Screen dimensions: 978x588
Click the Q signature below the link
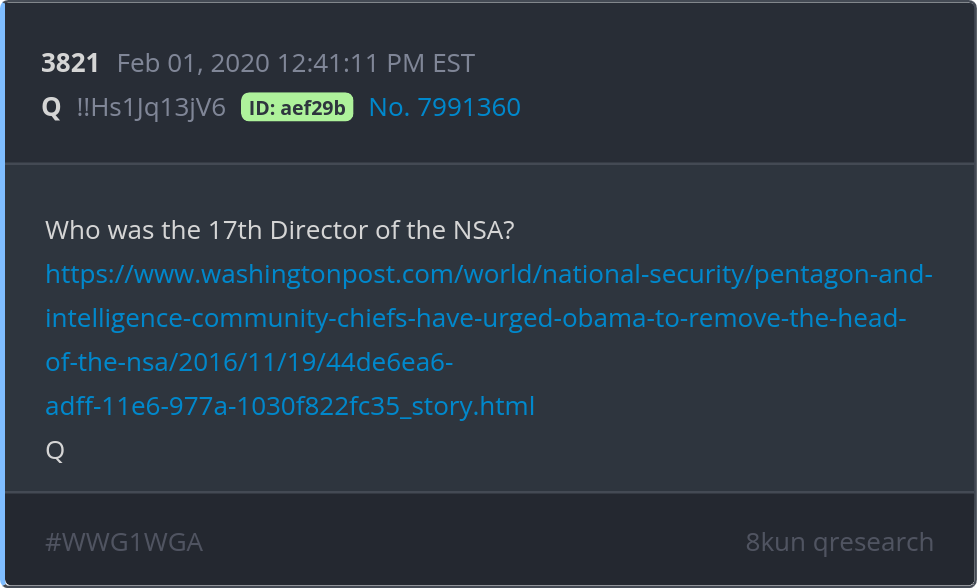55,451
